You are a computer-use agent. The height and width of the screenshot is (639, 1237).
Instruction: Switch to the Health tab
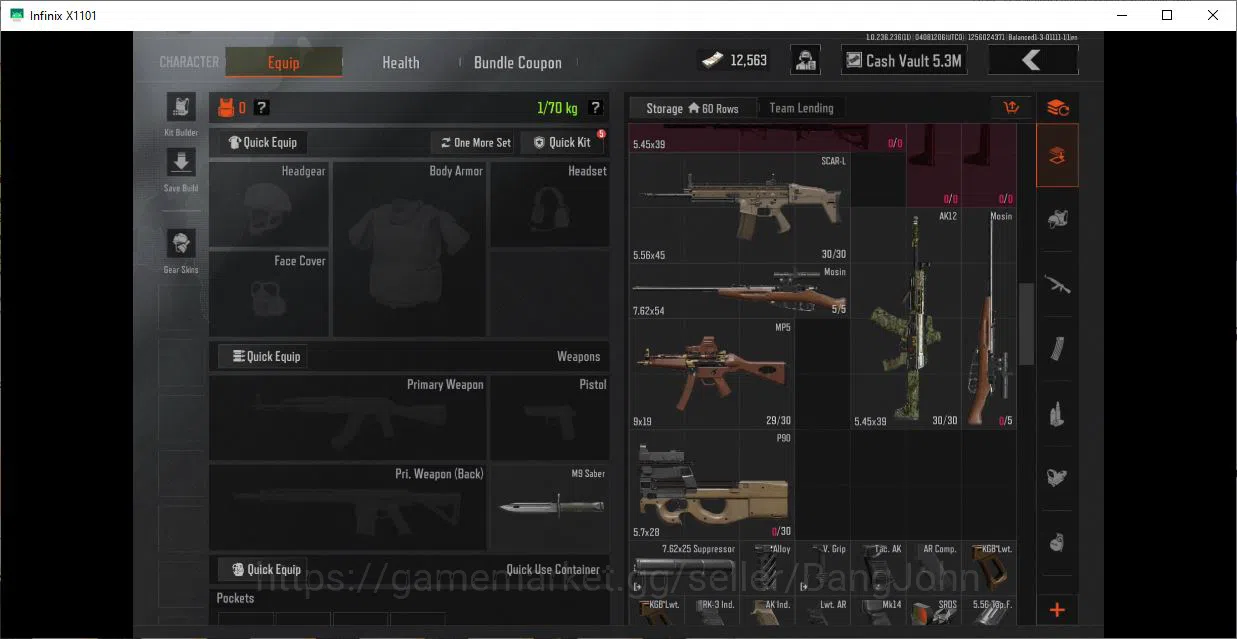click(401, 62)
